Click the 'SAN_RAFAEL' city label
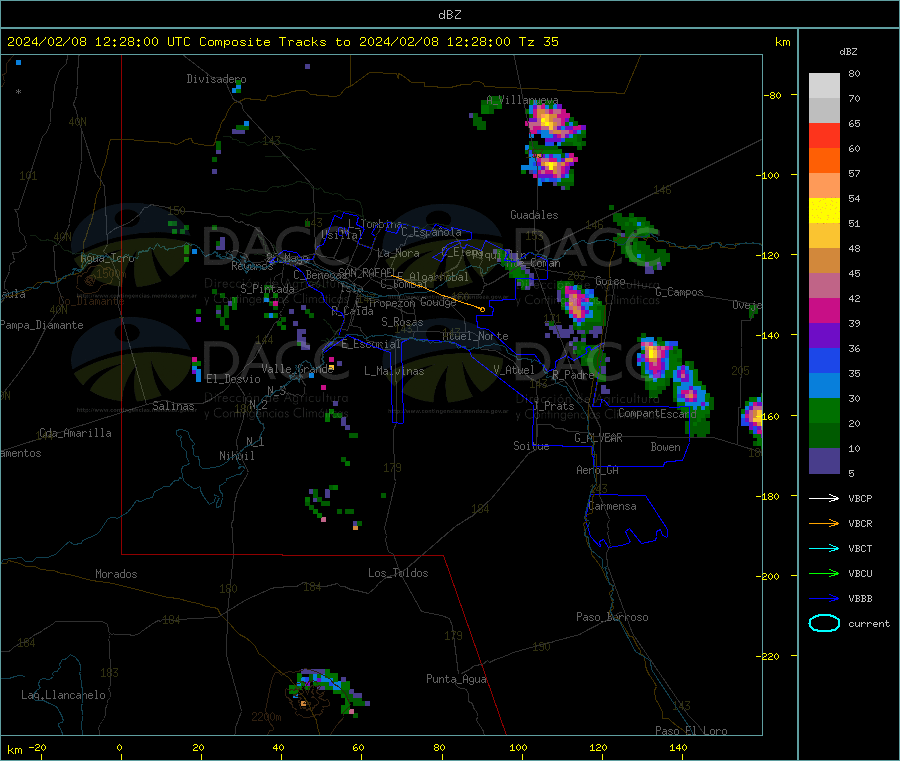Screen dimensions: 900x761 (x=367, y=272)
